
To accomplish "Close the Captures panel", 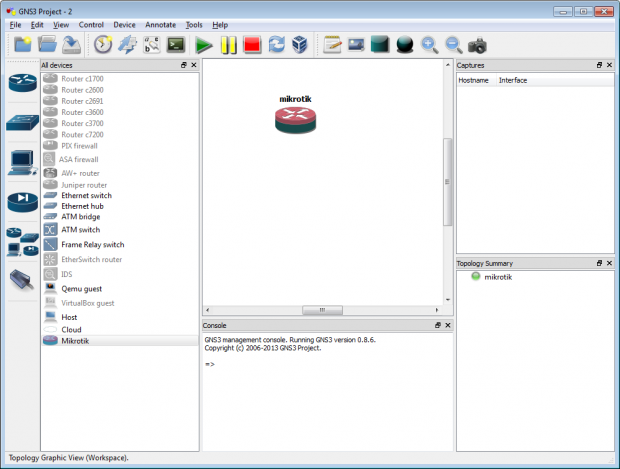I will coord(609,65).
